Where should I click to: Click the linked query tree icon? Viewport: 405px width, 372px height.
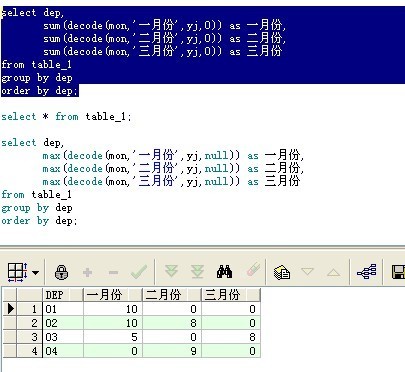(x=367, y=272)
